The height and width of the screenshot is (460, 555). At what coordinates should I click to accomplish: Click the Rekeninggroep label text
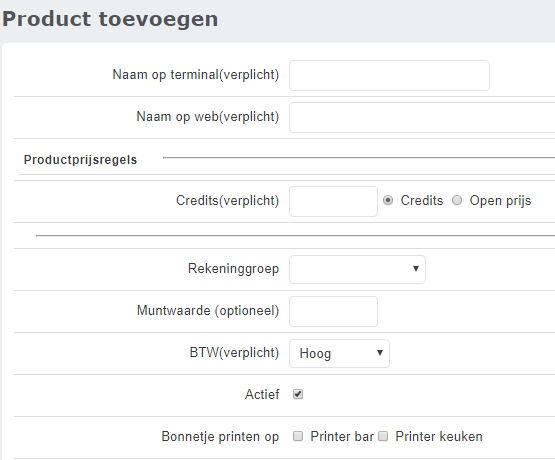(x=233, y=269)
